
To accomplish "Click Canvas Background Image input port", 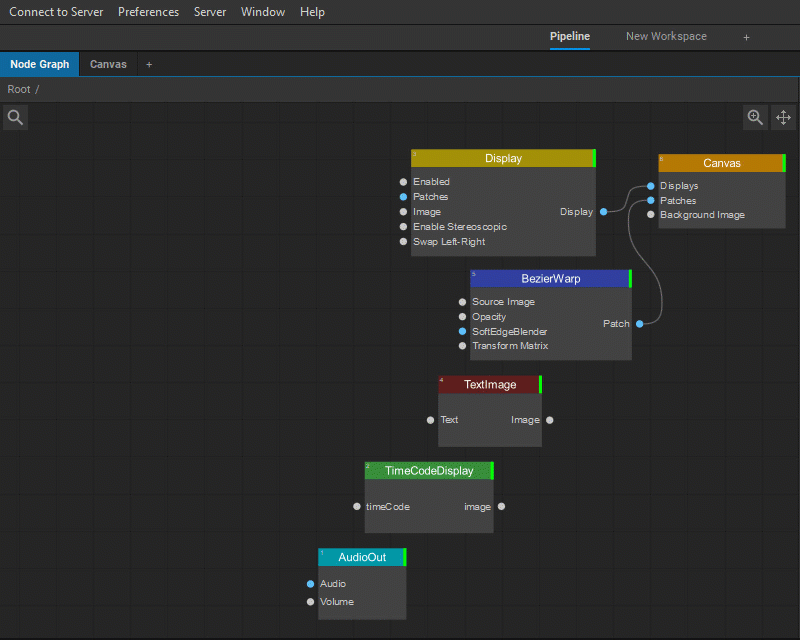I will [651, 214].
